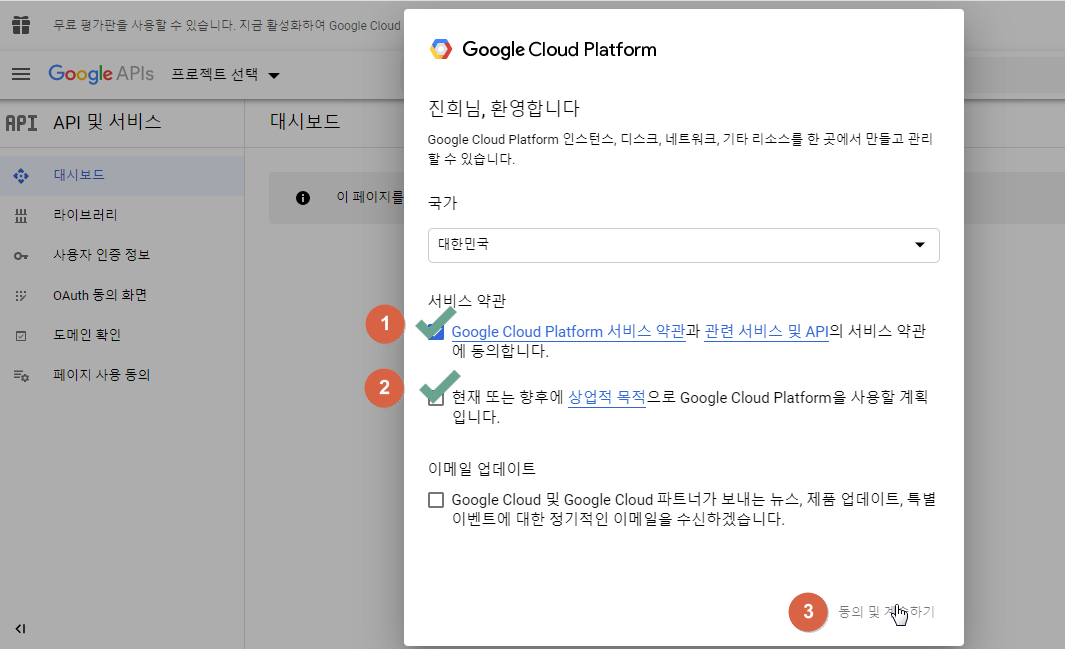
Task: Click the key icon for 사용자 인증 정보
Action: (x=21, y=256)
